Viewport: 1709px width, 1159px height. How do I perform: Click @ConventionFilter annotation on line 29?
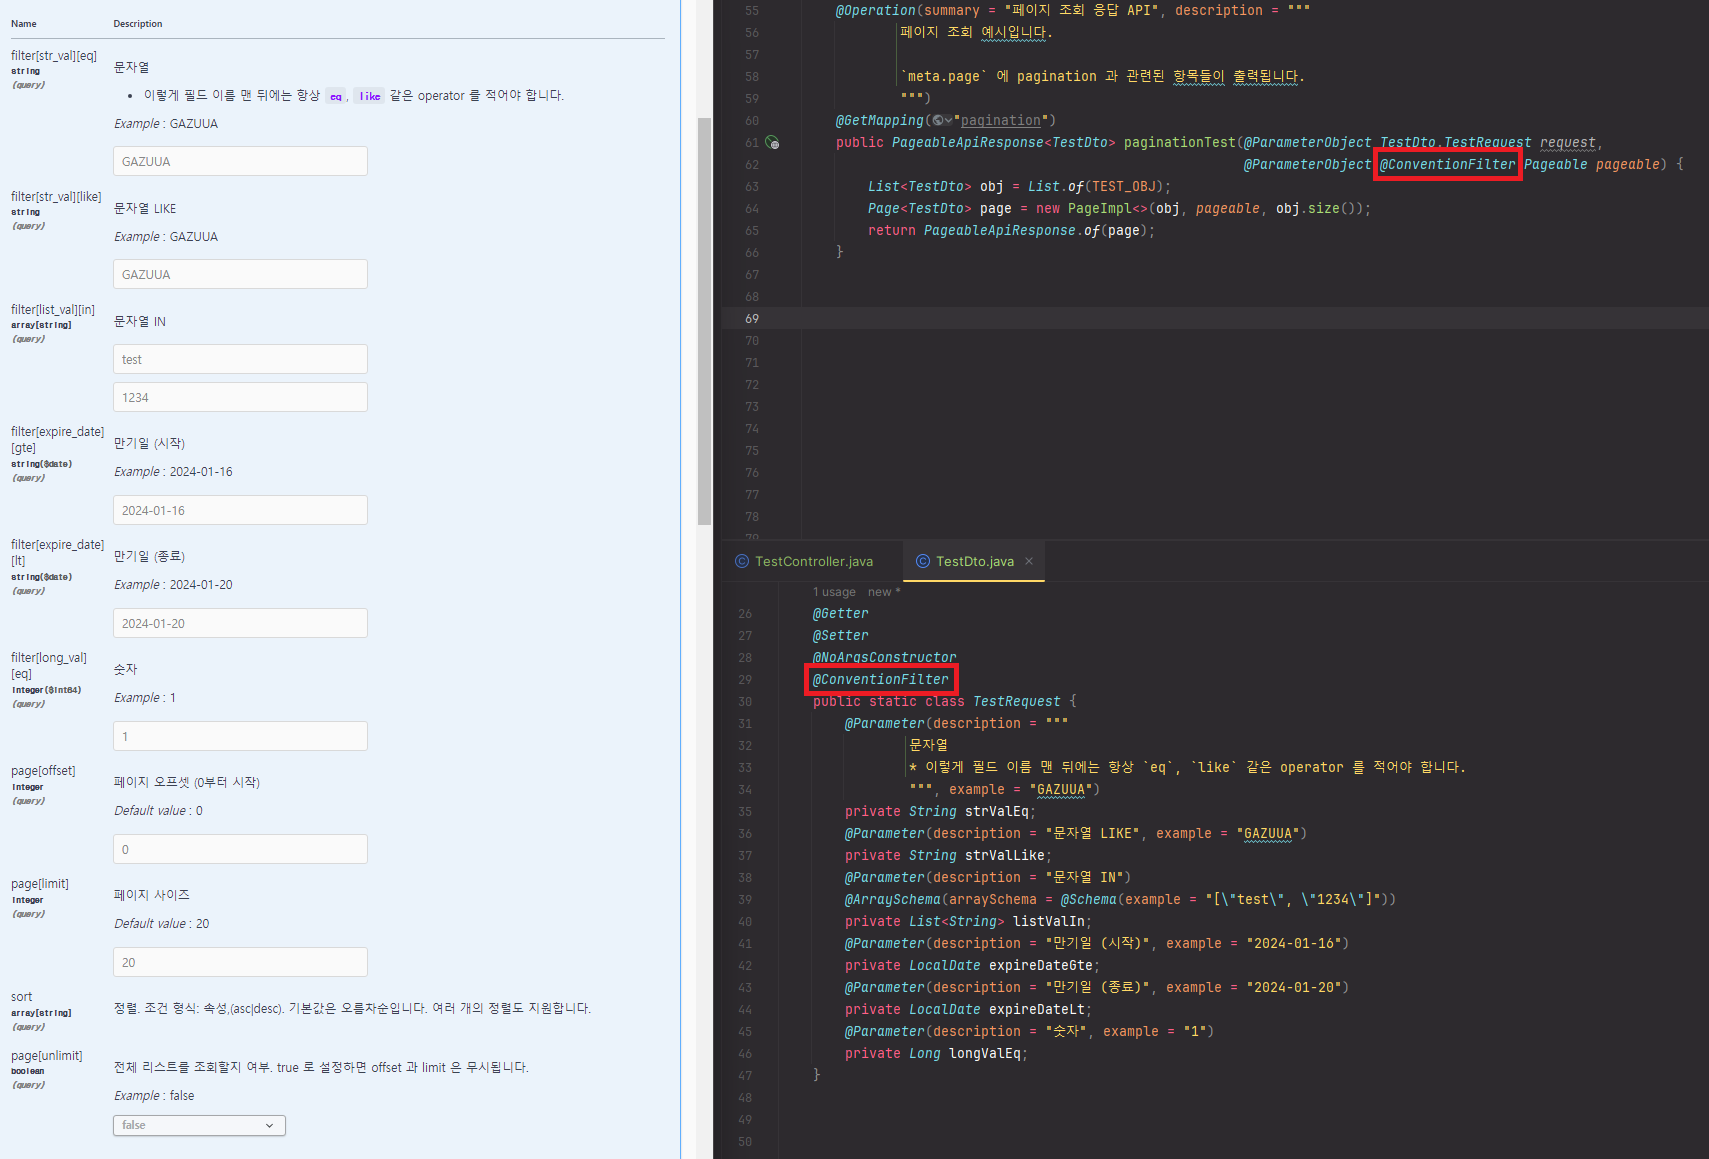[x=880, y=680]
